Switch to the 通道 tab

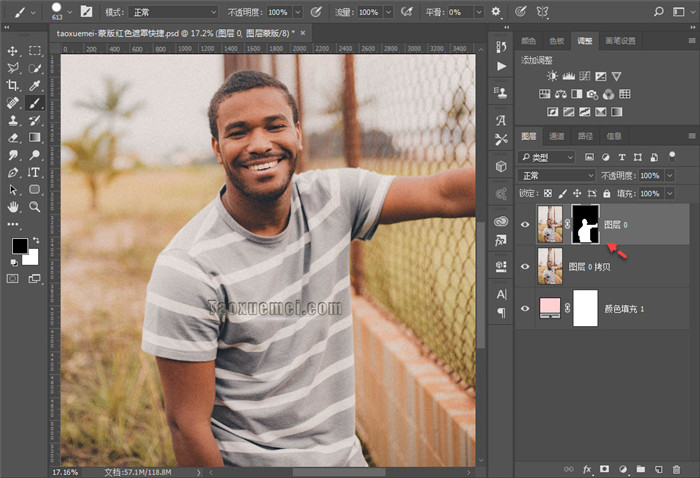[557, 136]
